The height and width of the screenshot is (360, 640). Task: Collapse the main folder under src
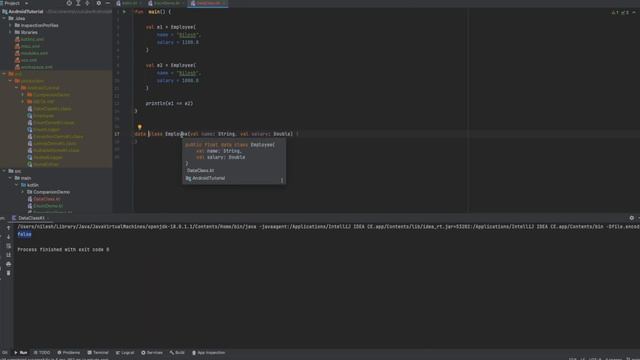[x=11, y=178]
